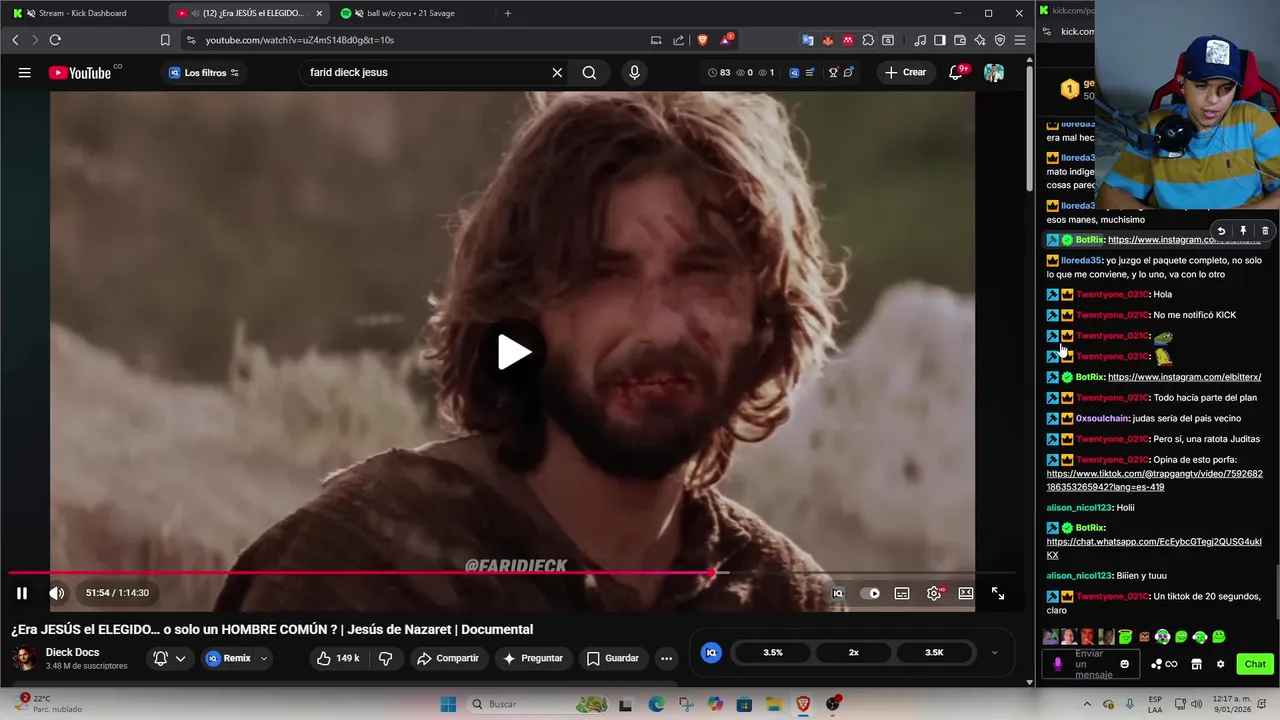Click the IQ icon in player controls
This screenshot has width=1280, height=720.
point(838,593)
